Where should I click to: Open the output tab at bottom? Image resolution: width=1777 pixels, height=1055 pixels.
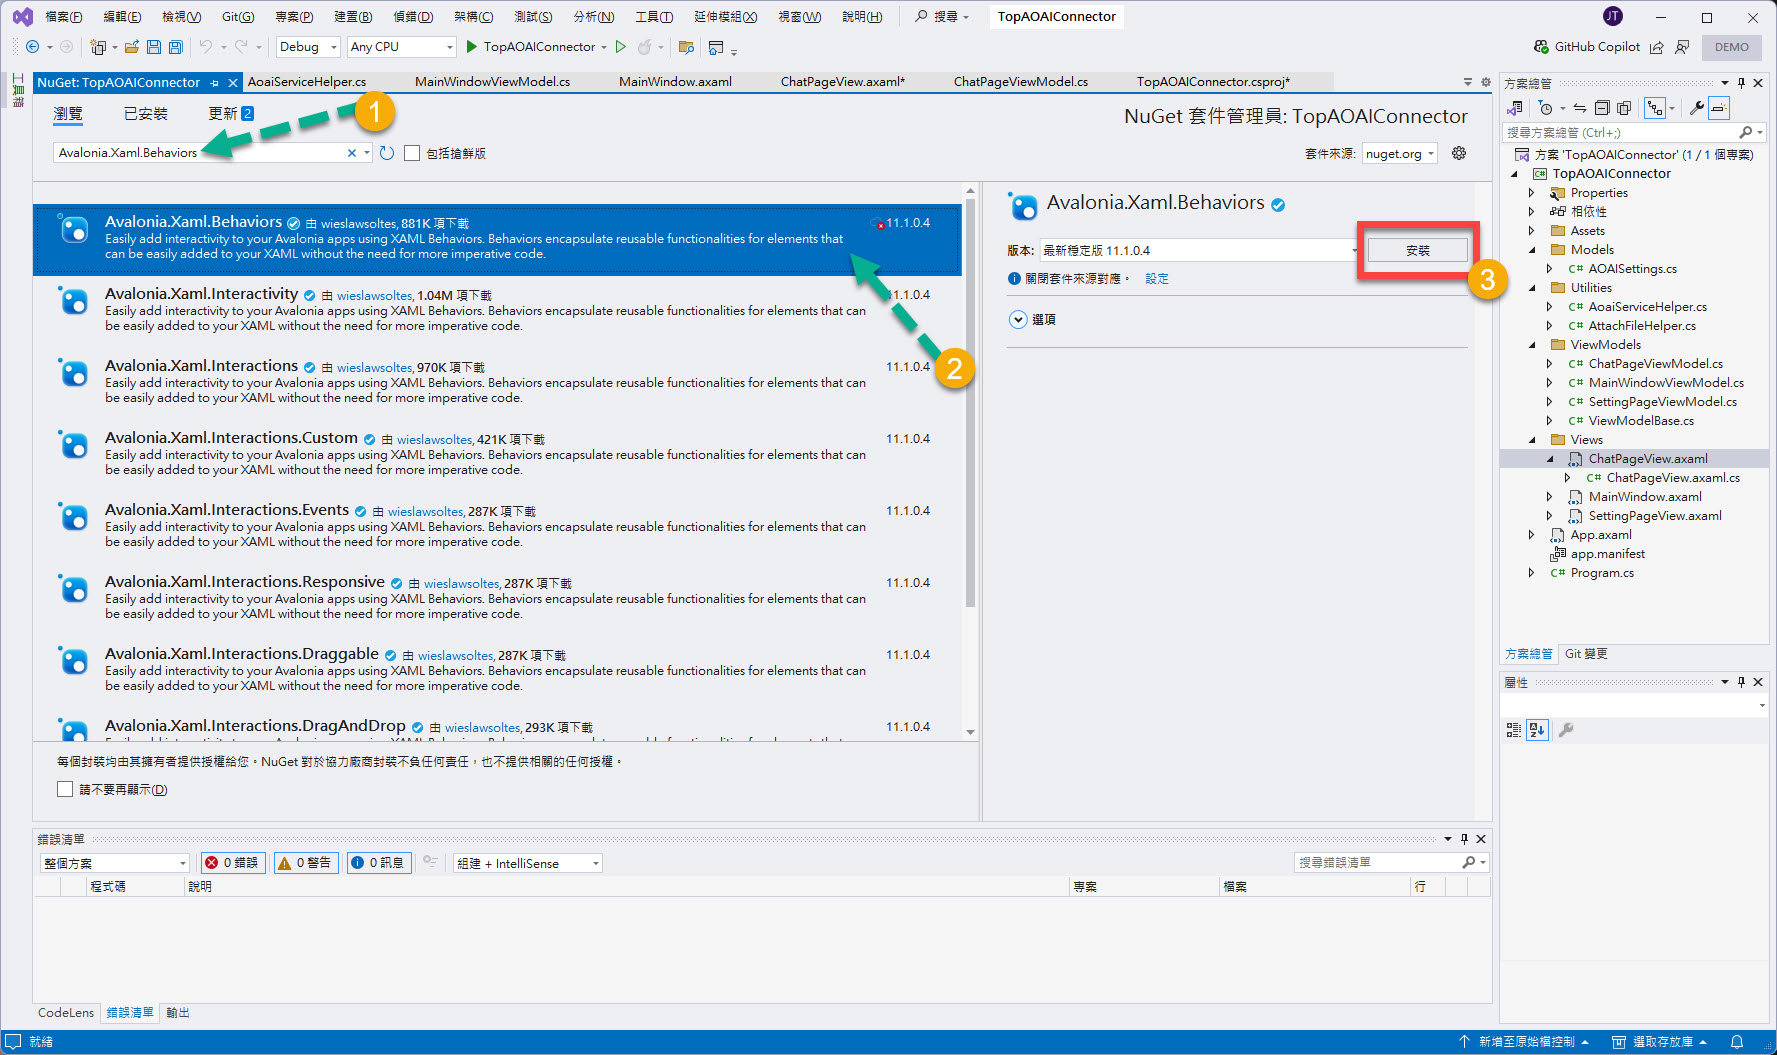tap(178, 1013)
